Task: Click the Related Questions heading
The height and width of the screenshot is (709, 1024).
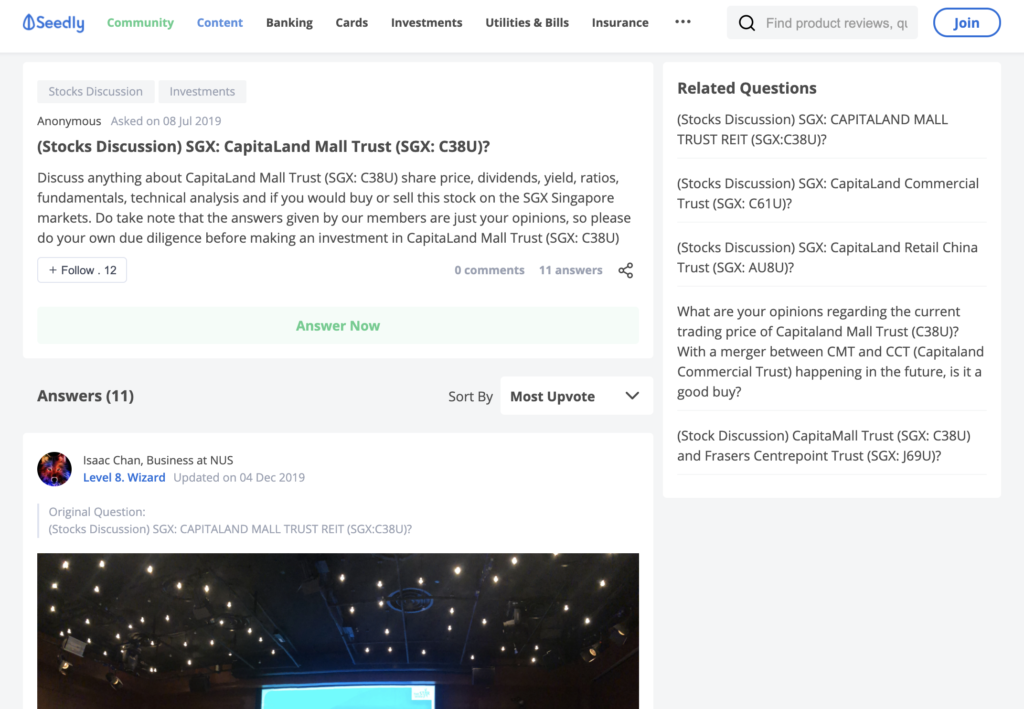Action: [746, 88]
